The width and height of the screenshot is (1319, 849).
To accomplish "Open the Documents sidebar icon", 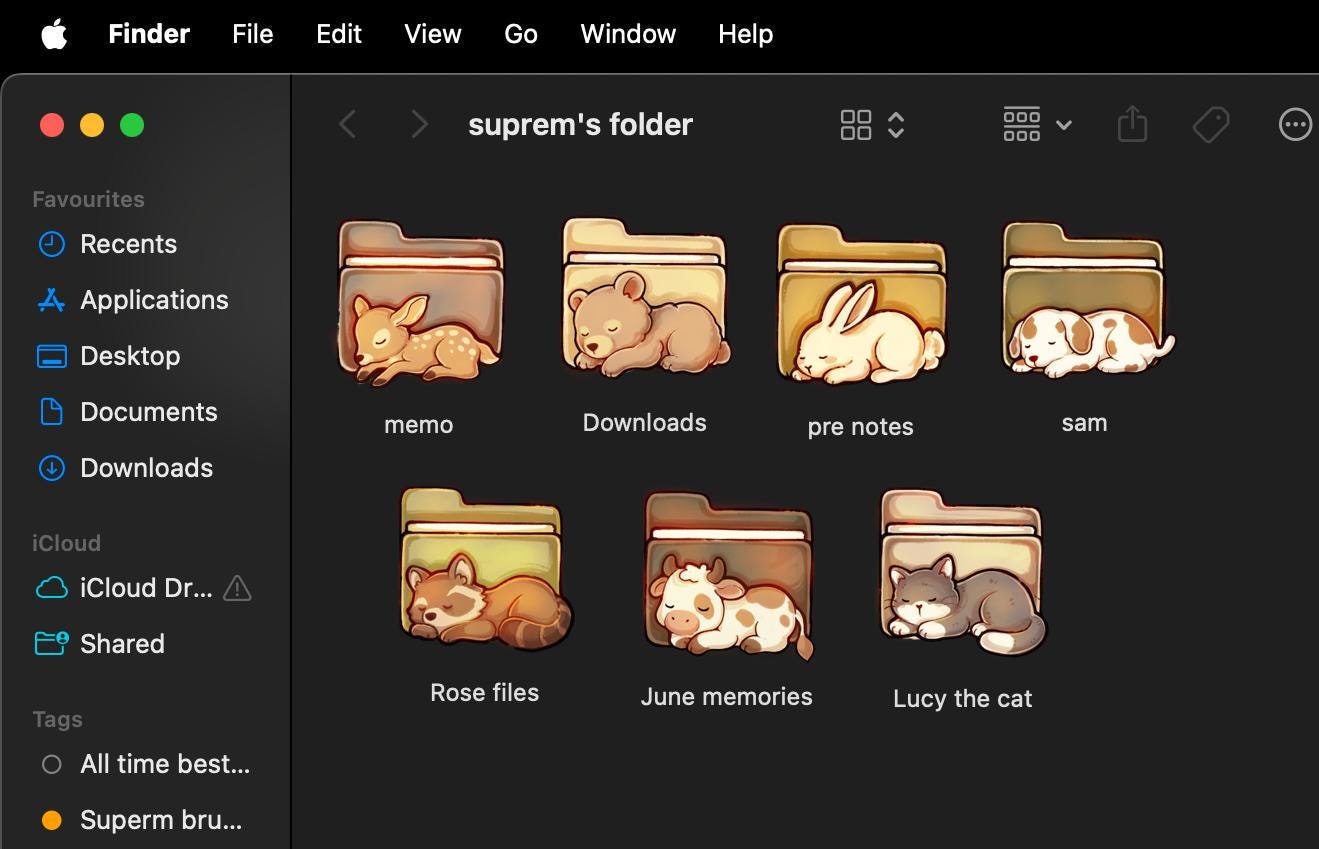I will (51, 411).
